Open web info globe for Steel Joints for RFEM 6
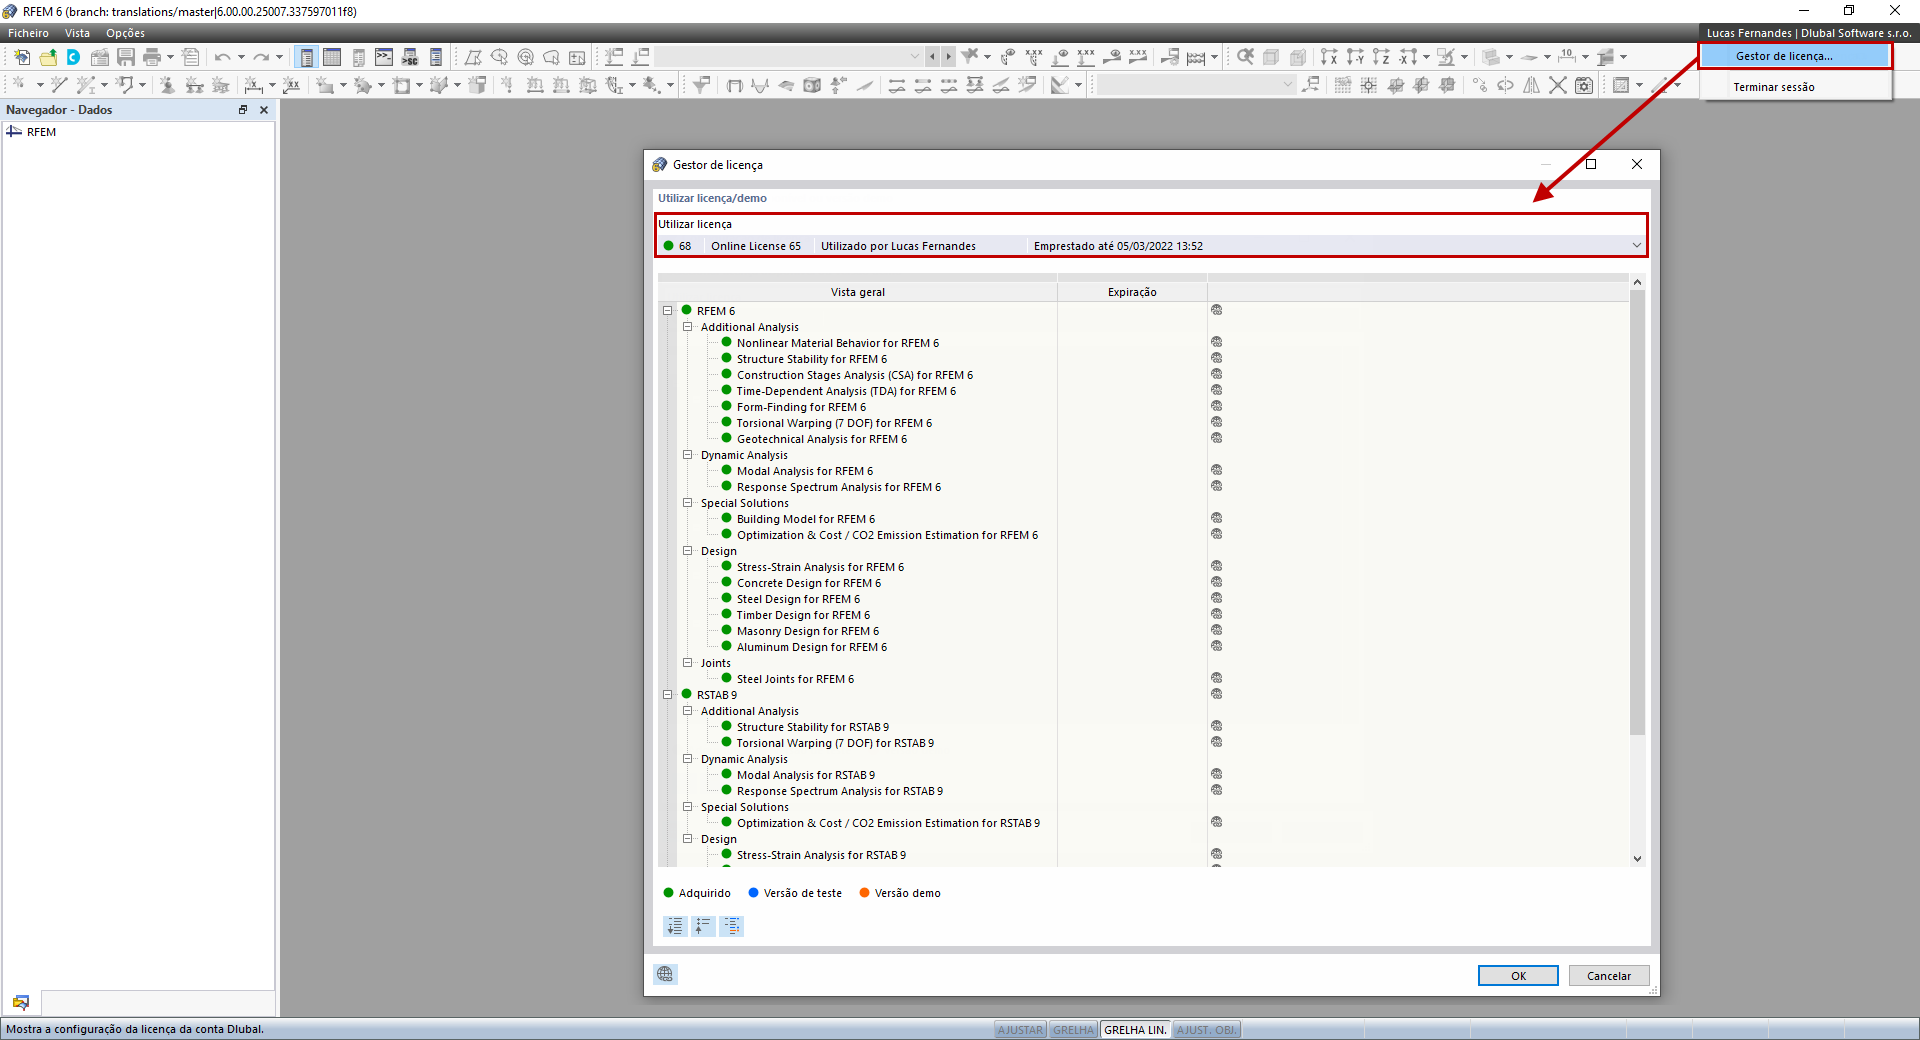Viewport: 1920px width, 1040px height. [x=1217, y=678]
